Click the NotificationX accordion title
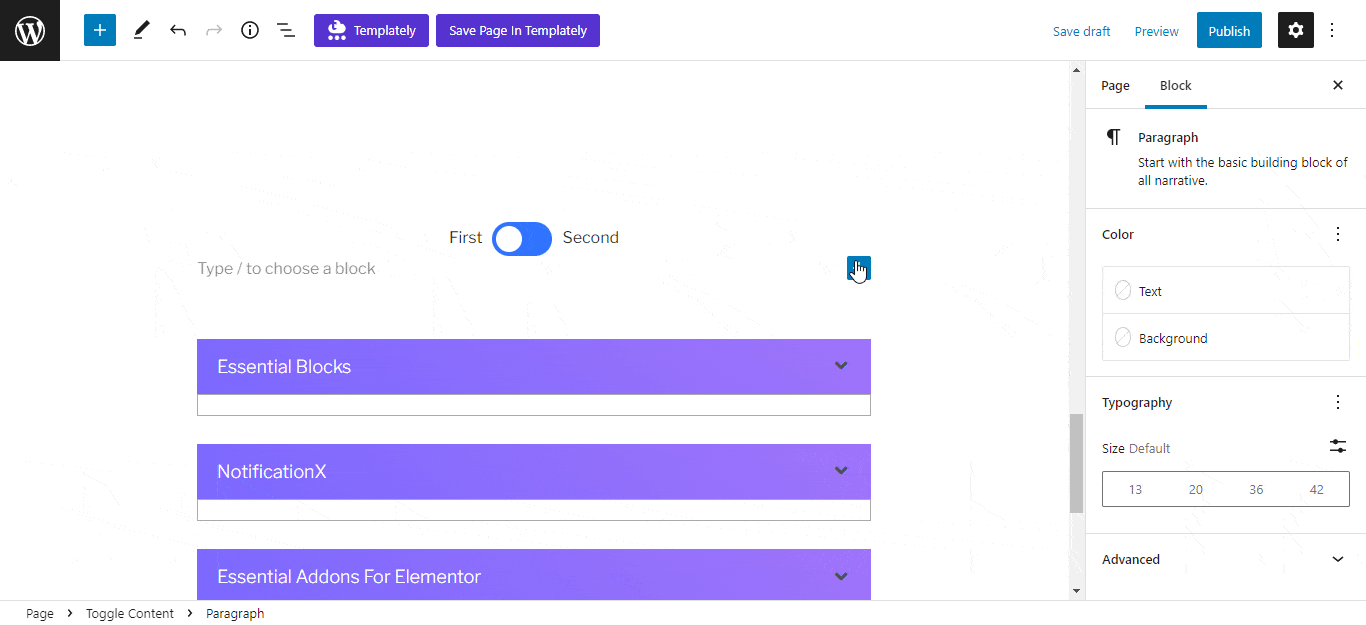This screenshot has height=625, width=1366. pos(272,471)
